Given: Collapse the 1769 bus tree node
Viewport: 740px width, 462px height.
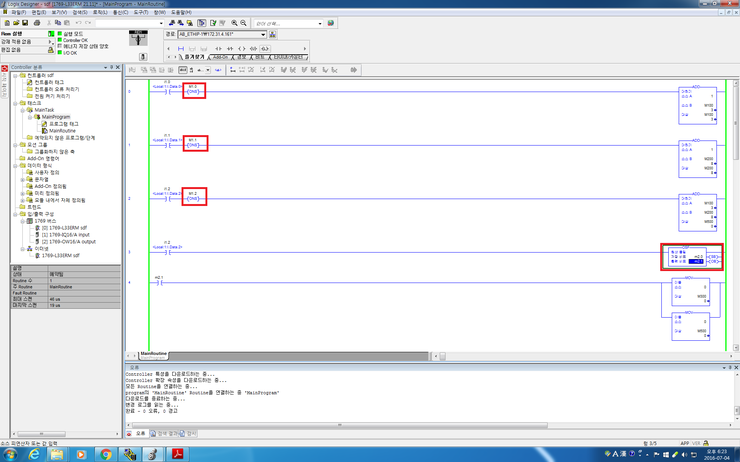Looking at the screenshot, I should tap(22, 221).
